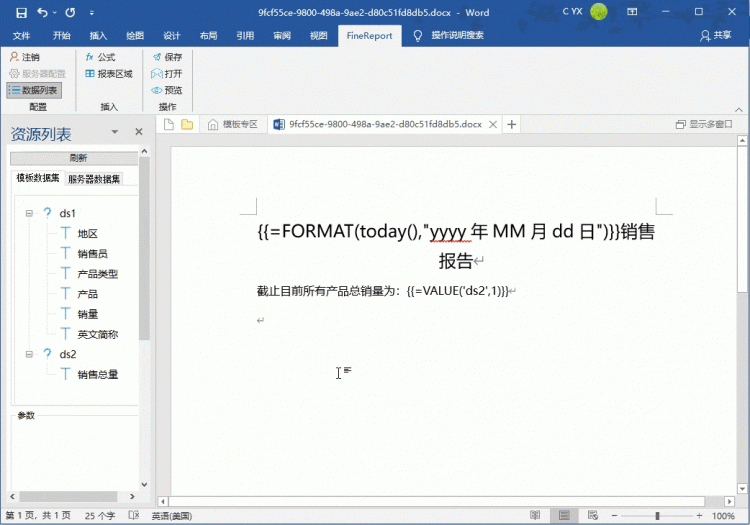
Task: Collapse the ribbon with the chevron
Action: [x=739, y=109]
